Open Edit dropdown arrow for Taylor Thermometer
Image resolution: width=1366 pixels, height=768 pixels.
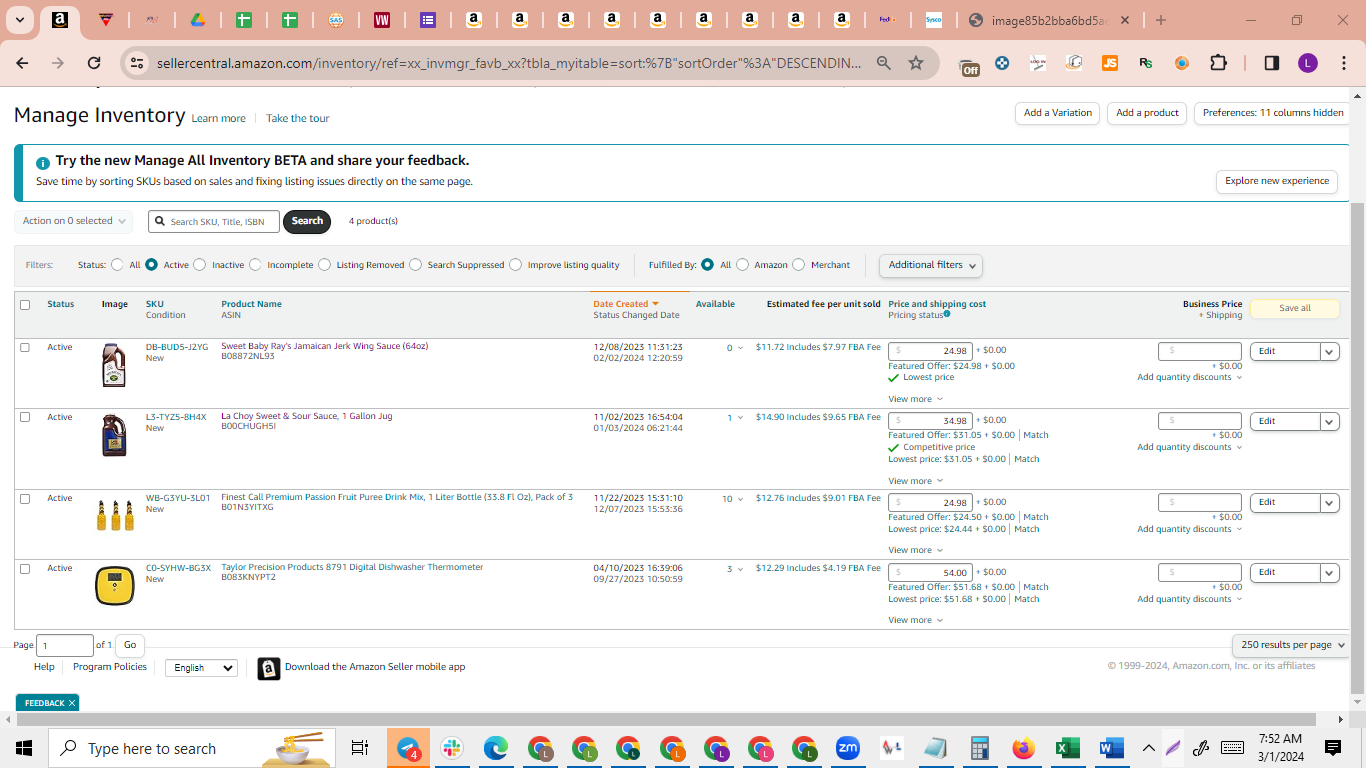(1329, 573)
